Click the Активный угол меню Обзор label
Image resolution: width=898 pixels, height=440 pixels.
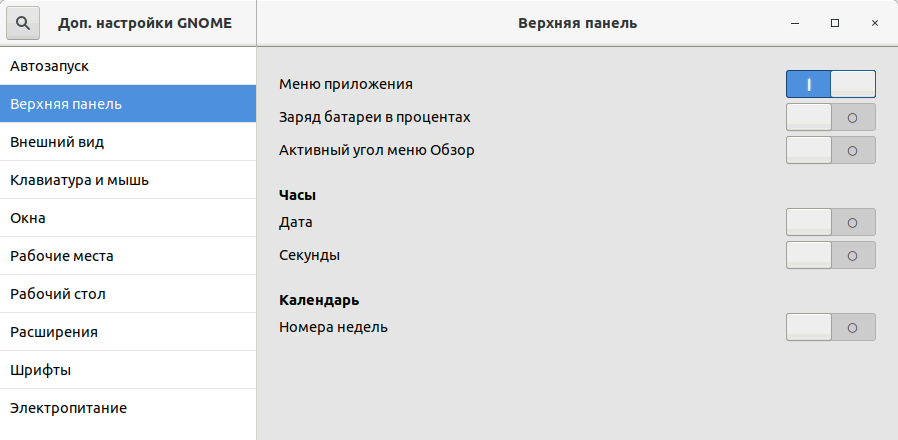point(376,150)
